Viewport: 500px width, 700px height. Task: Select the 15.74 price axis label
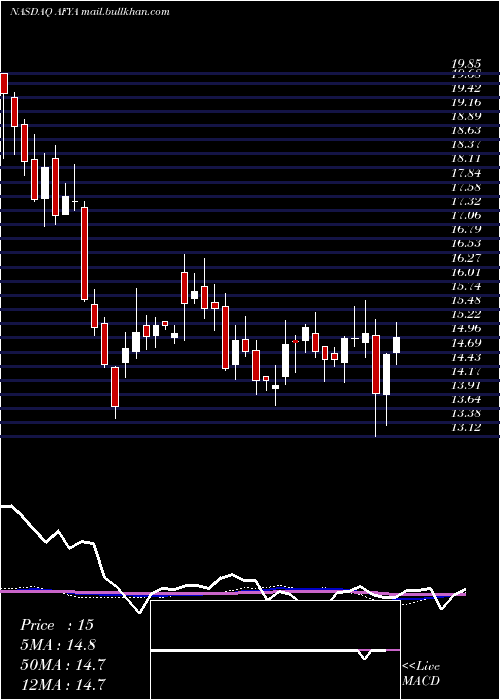point(467,286)
